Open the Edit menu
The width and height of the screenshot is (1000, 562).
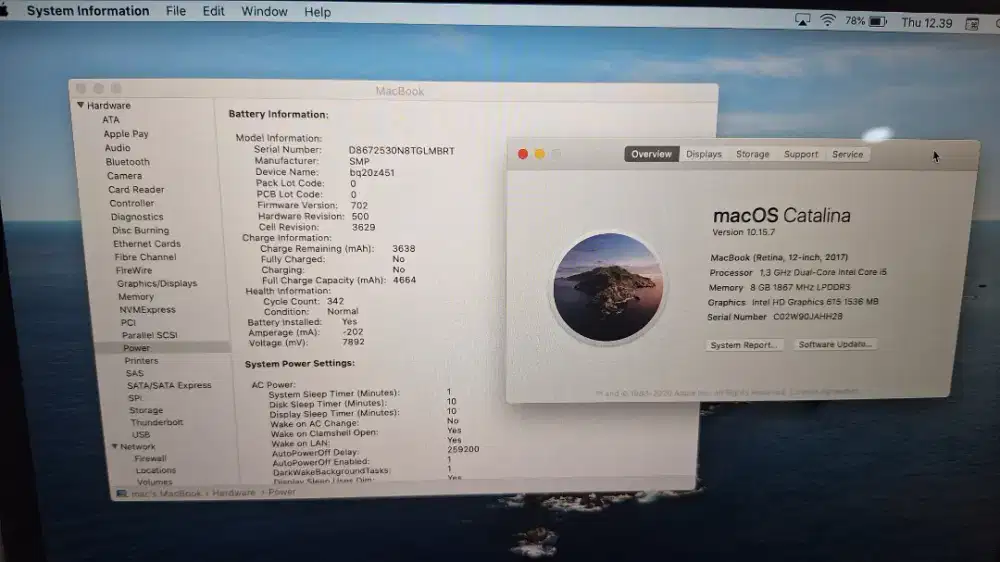[x=213, y=11]
